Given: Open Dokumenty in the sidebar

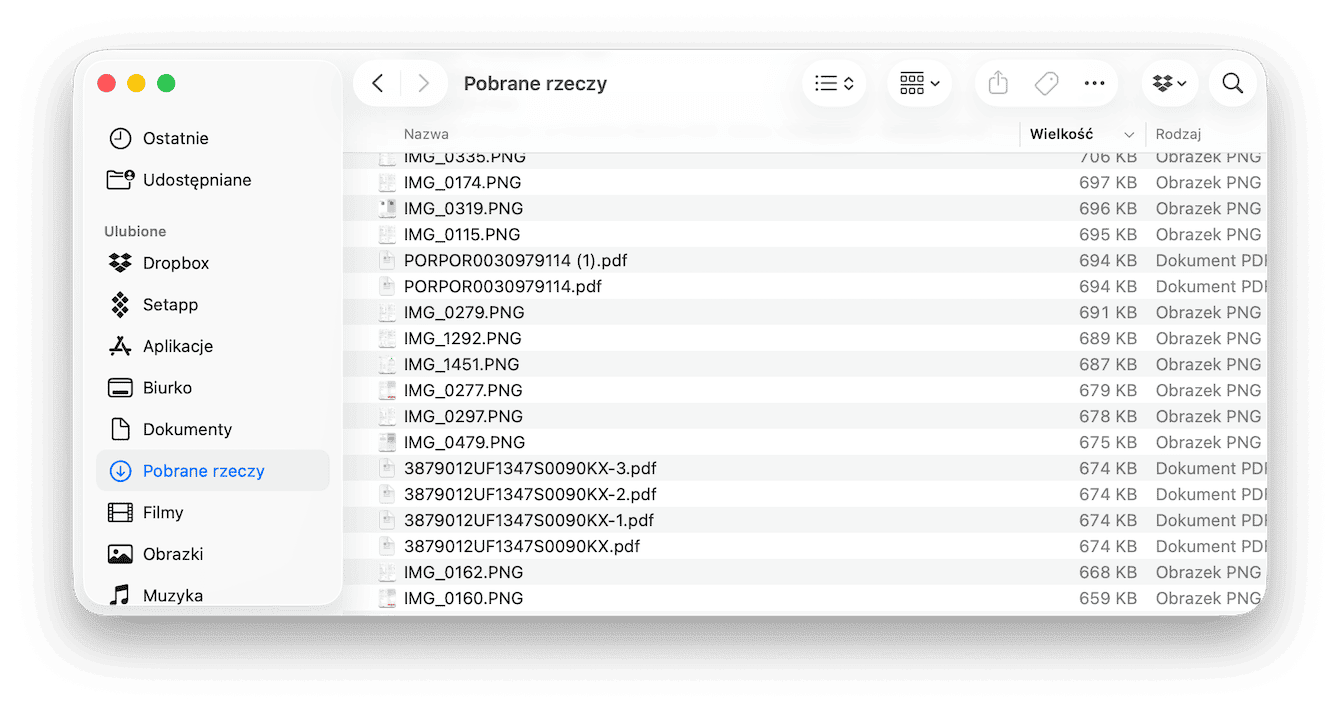Looking at the screenshot, I should pyautogui.click(x=213, y=429).
